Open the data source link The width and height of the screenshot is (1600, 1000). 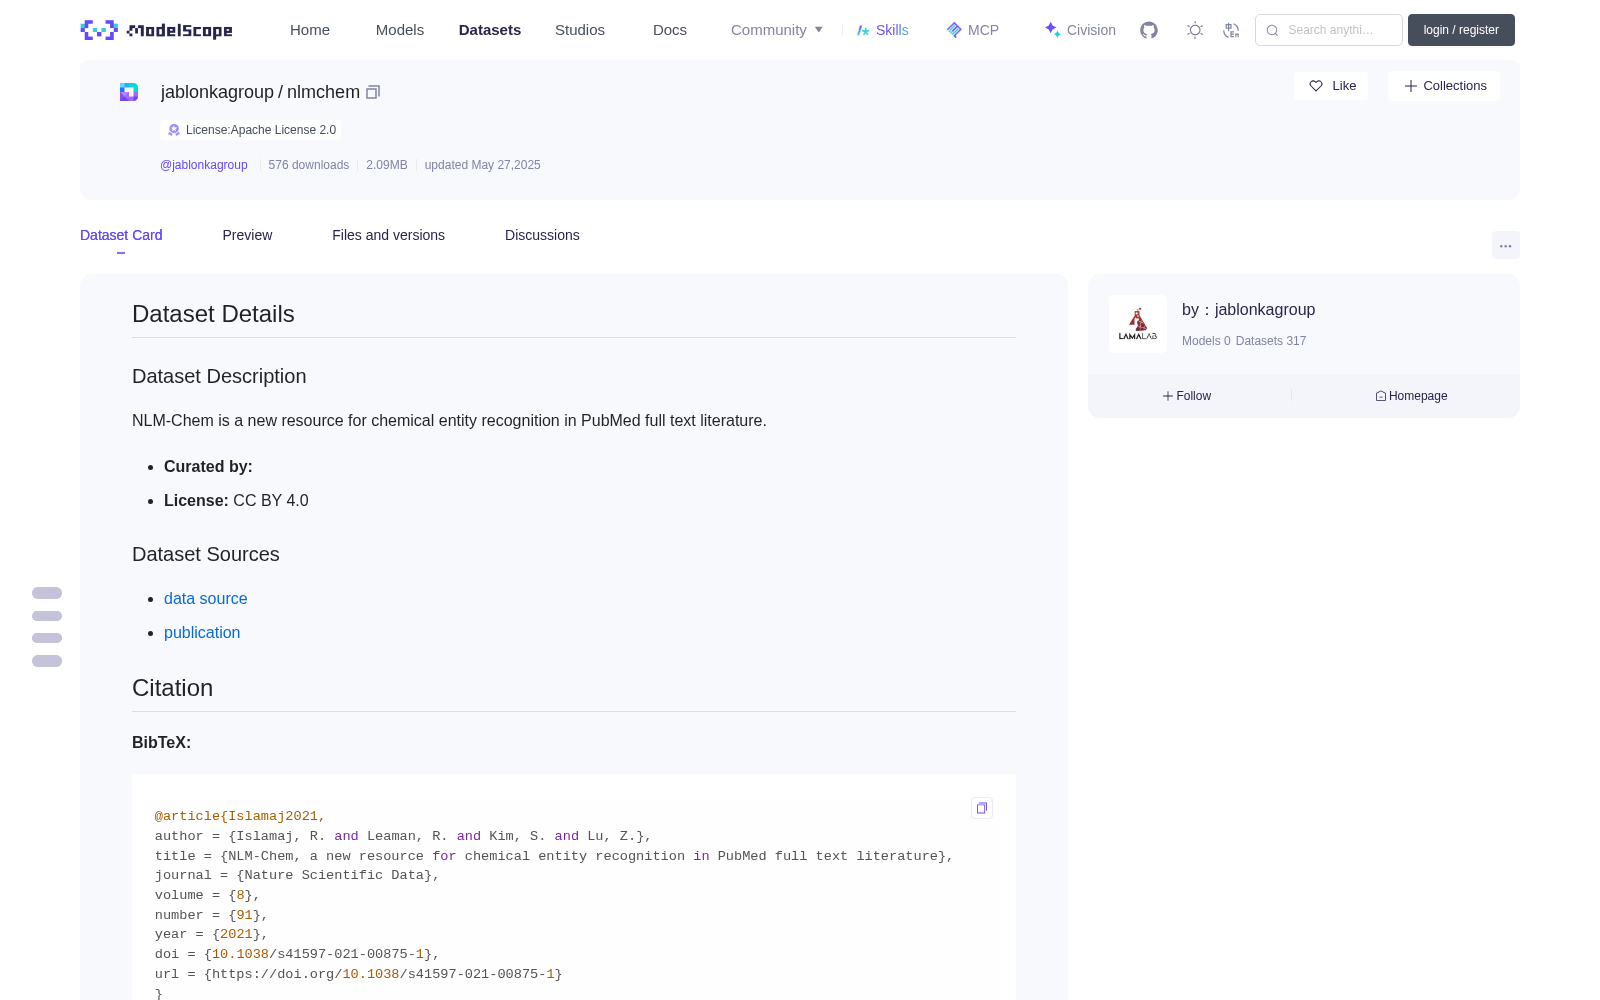[205, 598]
